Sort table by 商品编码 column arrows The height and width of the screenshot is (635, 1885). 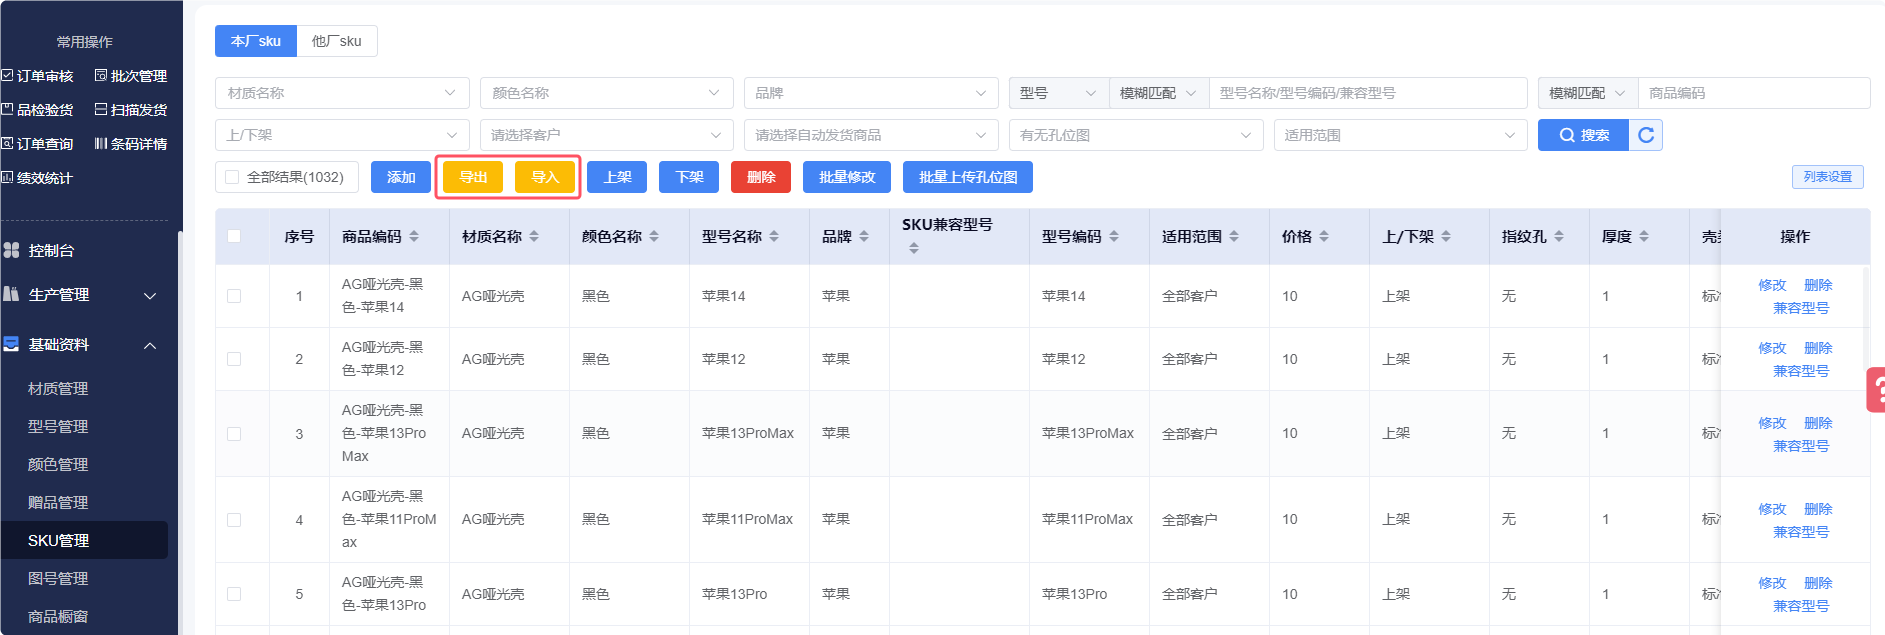pyautogui.click(x=414, y=237)
